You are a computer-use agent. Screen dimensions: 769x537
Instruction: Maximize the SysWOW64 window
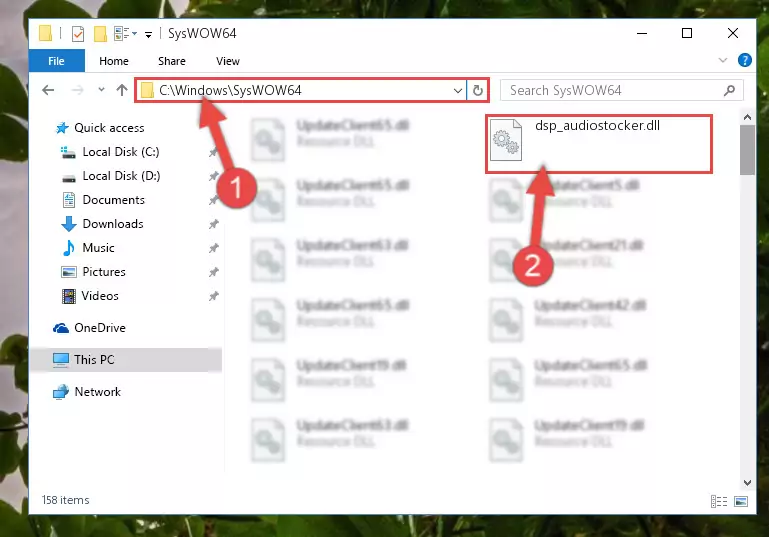pos(687,33)
